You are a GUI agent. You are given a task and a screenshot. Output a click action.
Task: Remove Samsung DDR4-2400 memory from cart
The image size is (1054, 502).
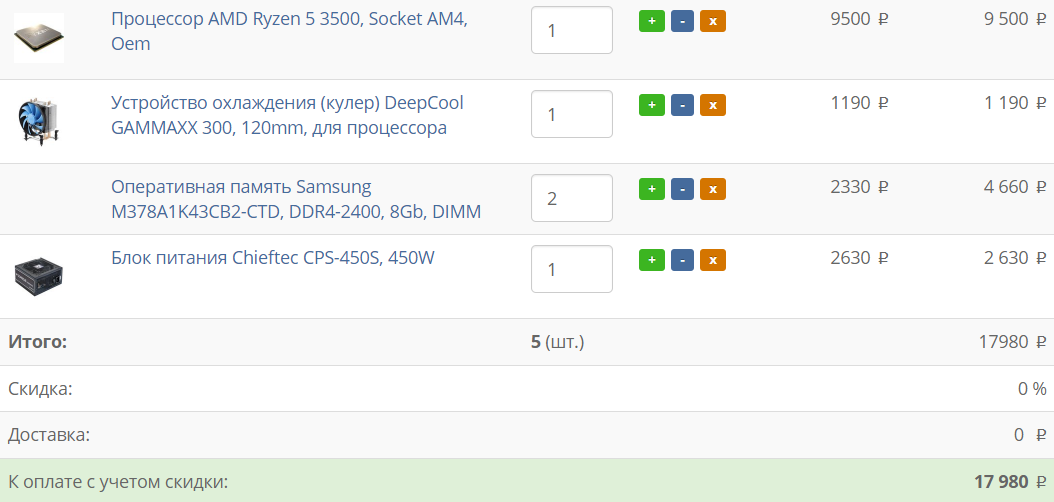click(713, 190)
